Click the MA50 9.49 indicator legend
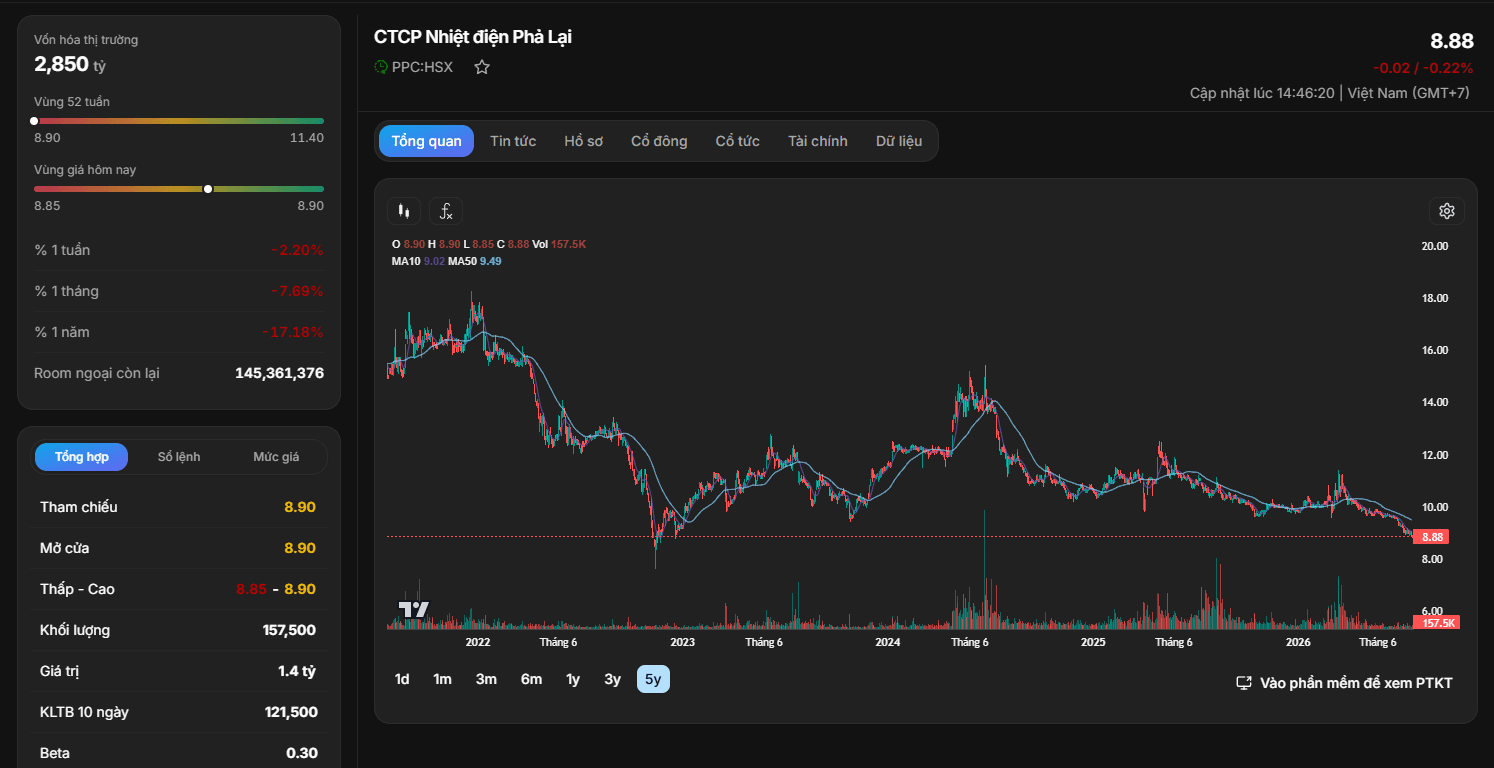This screenshot has height=768, width=1494. (475, 261)
